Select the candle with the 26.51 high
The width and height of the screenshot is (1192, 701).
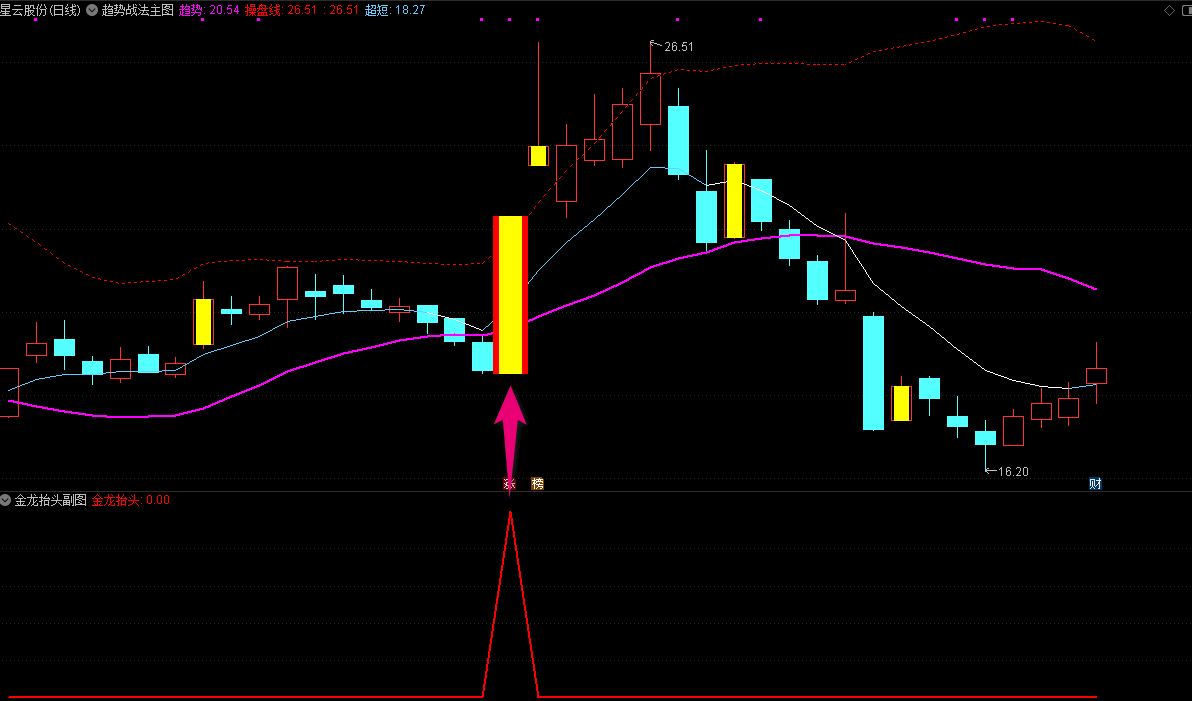(x=650, y=99)
